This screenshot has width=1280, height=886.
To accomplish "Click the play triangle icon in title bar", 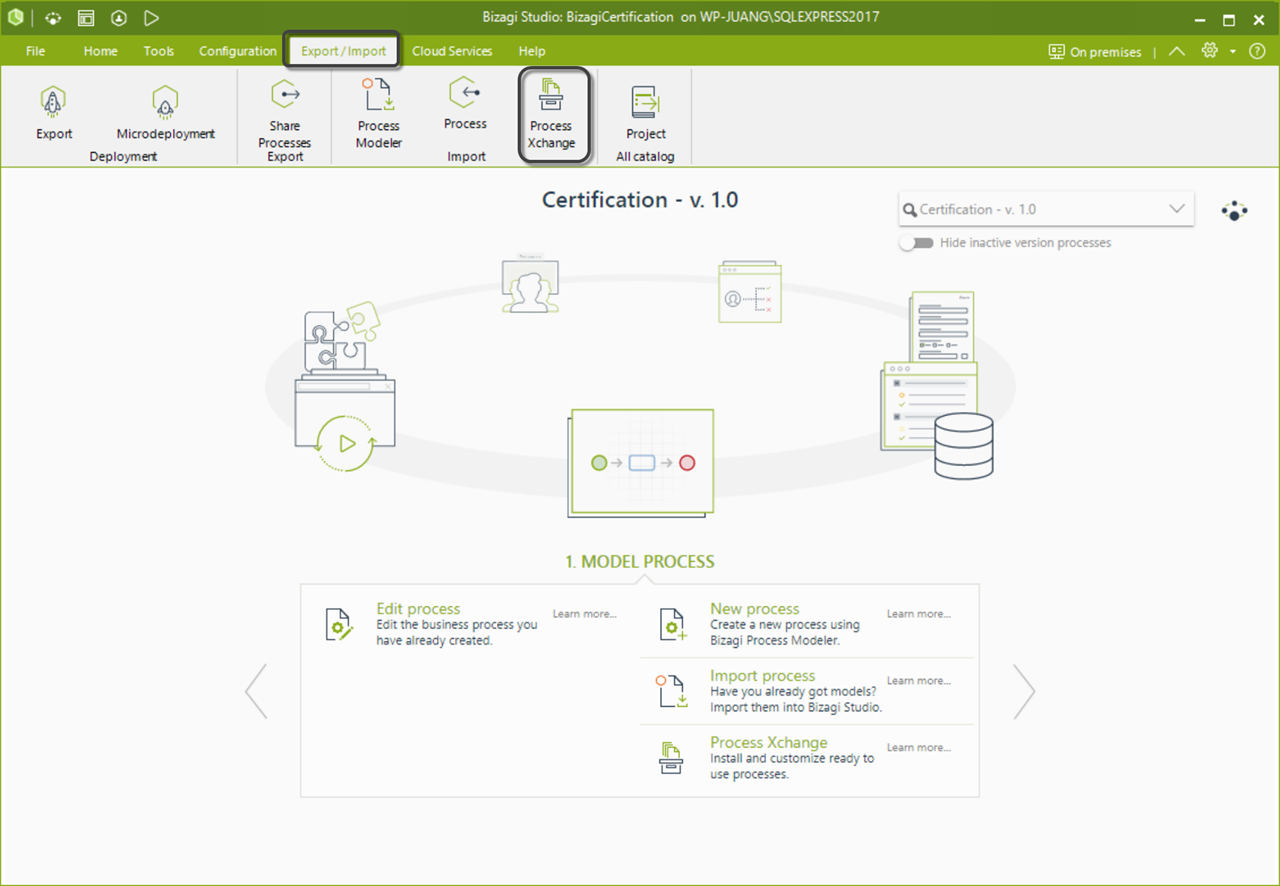I will coord(151,18).
